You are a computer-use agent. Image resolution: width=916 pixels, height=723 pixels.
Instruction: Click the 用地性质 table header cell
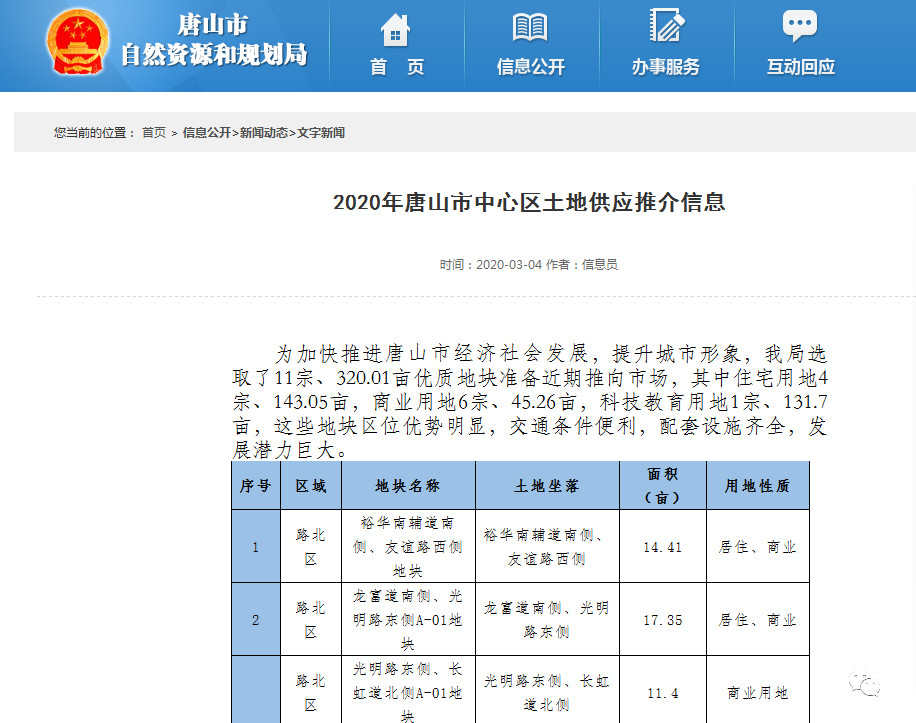(x=757, y=486)
